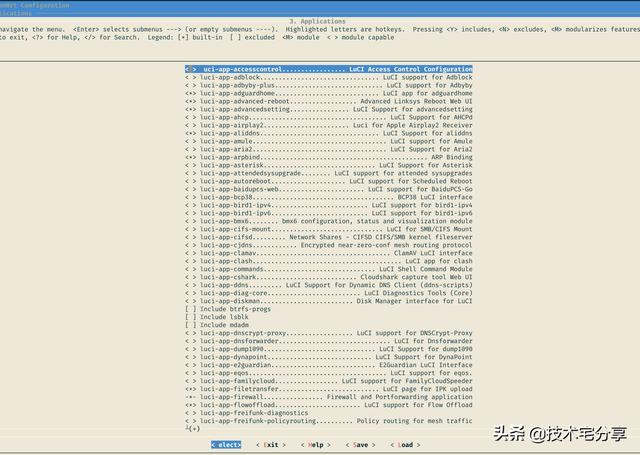This screenshot has height=455, width=640.
Task: Select the luci-app-freifunk-diagnostics row
Action: pos(247,413)
